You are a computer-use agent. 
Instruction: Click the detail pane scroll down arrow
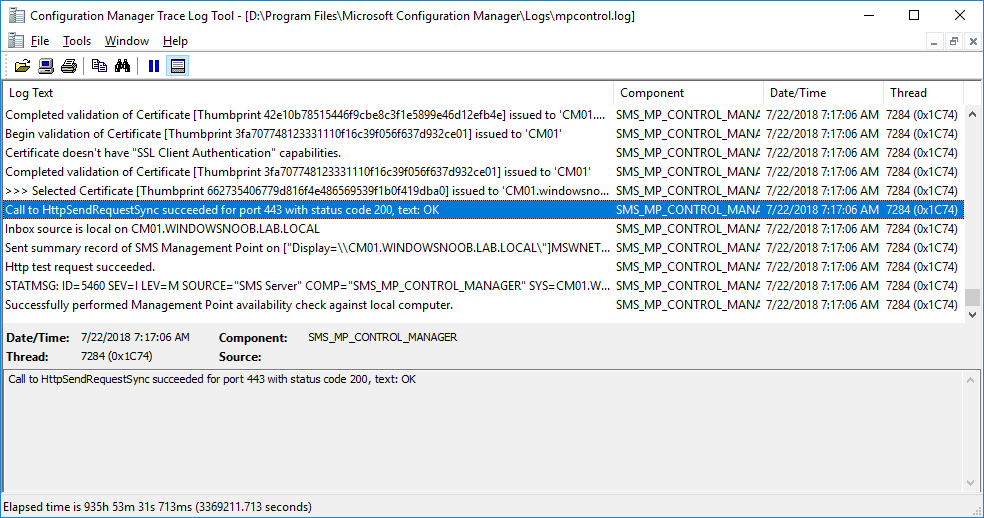[x=970, y=483]
